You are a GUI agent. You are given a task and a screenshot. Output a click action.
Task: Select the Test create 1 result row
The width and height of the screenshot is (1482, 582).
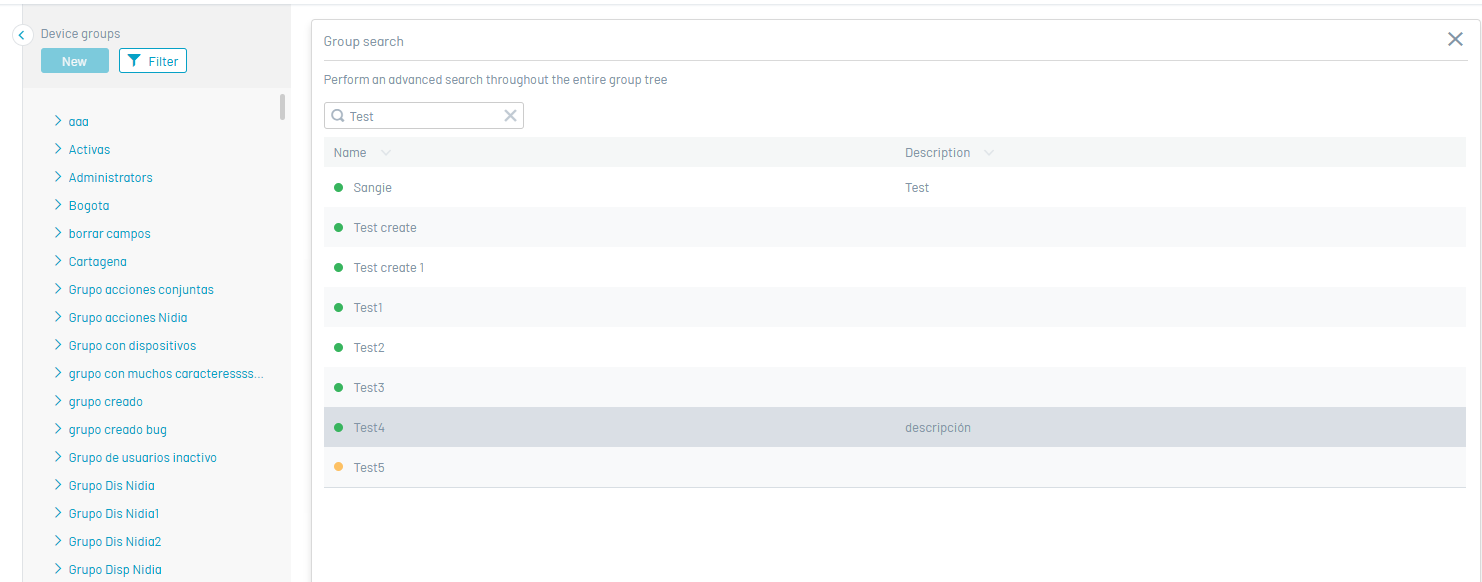pos(389,267)
